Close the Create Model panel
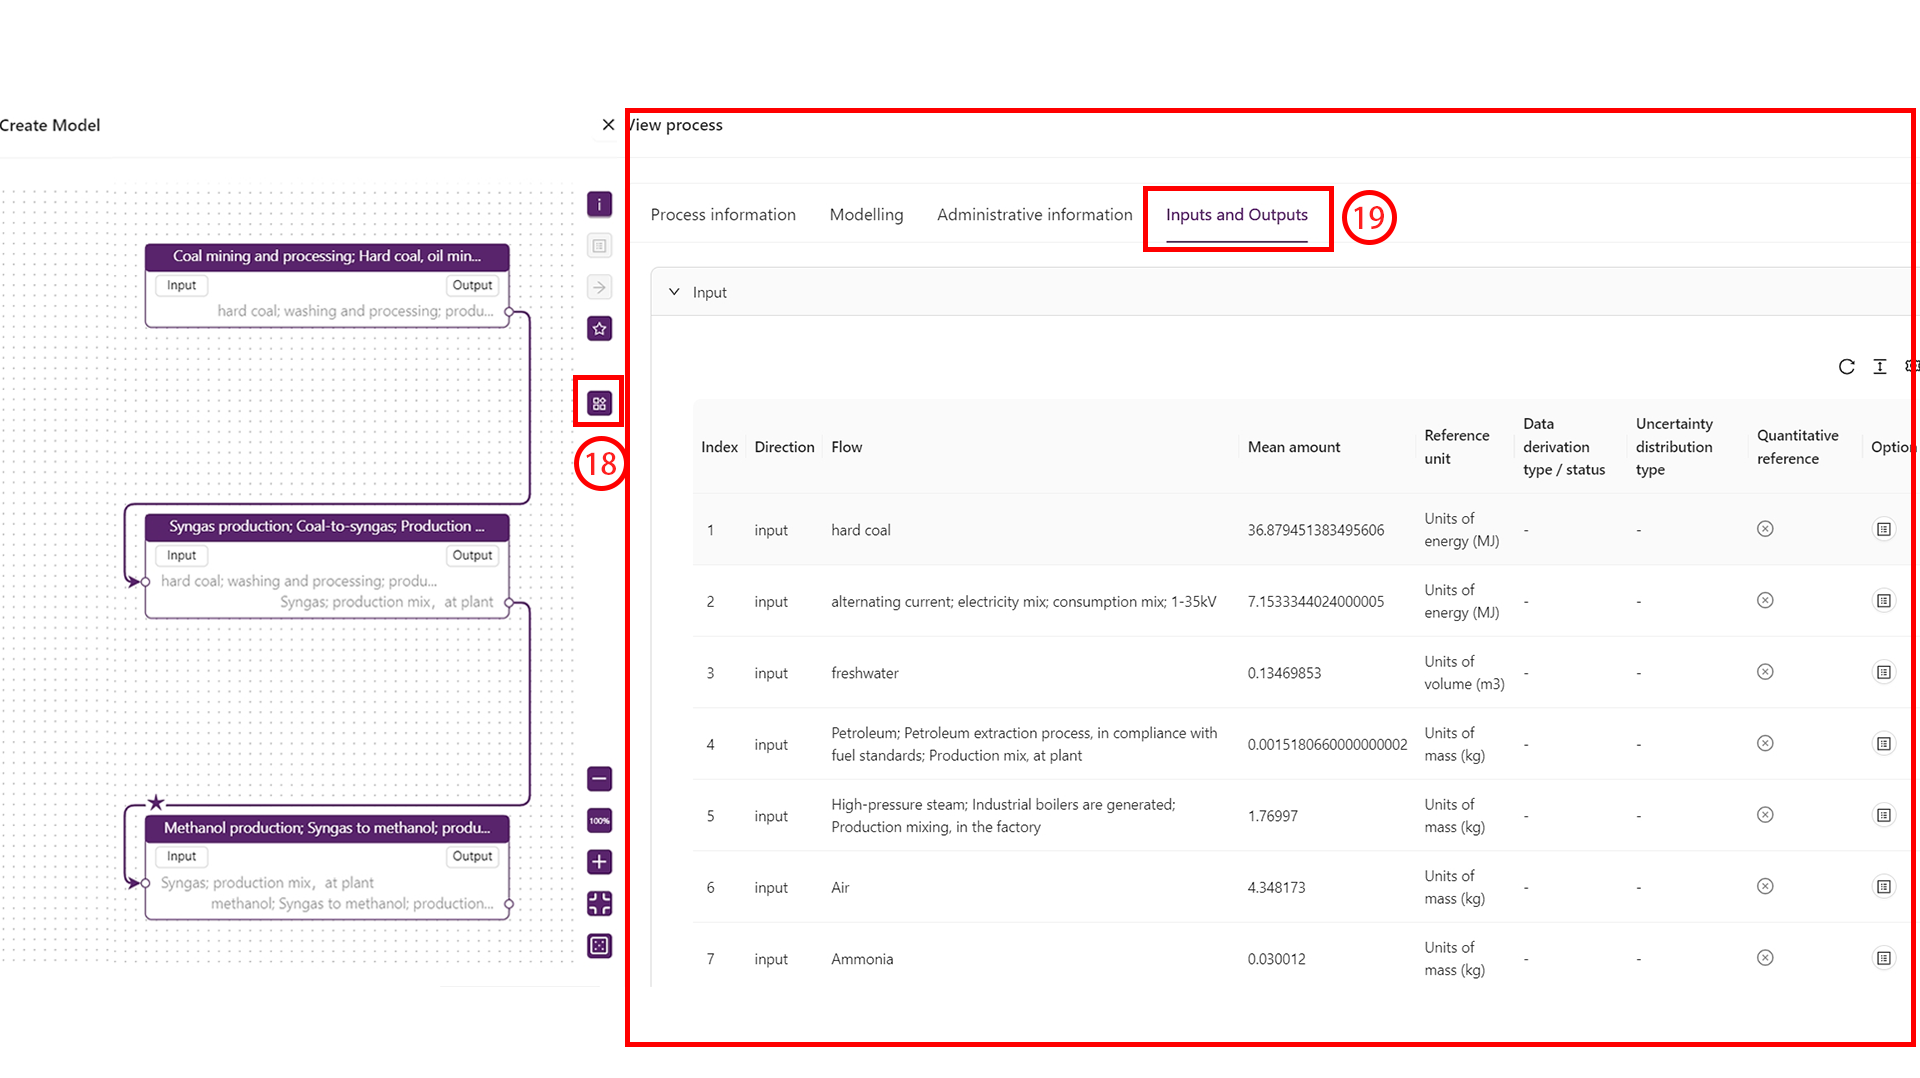 (608, 125)
